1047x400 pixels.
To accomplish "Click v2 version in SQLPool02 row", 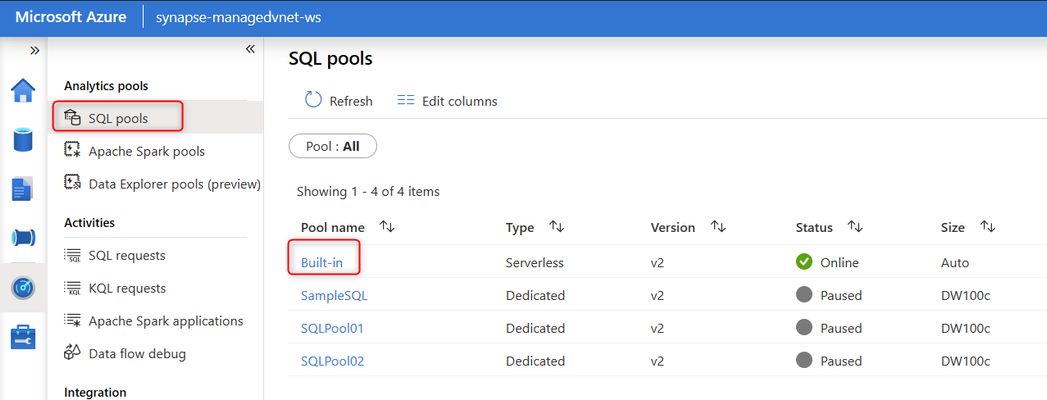I will 657,361.
